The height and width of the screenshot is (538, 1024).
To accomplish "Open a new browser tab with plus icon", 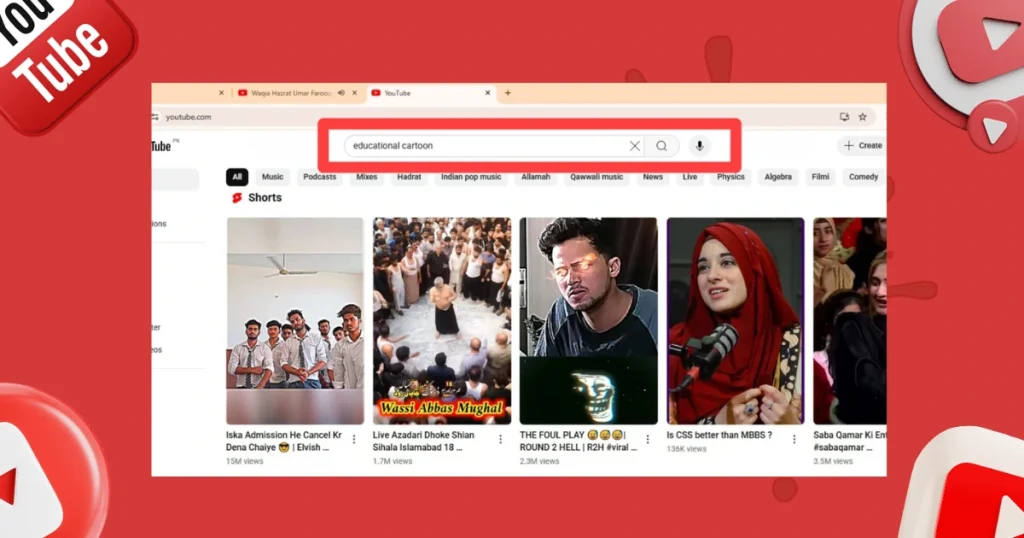I will pyautogui.click(x=507, y=93).
